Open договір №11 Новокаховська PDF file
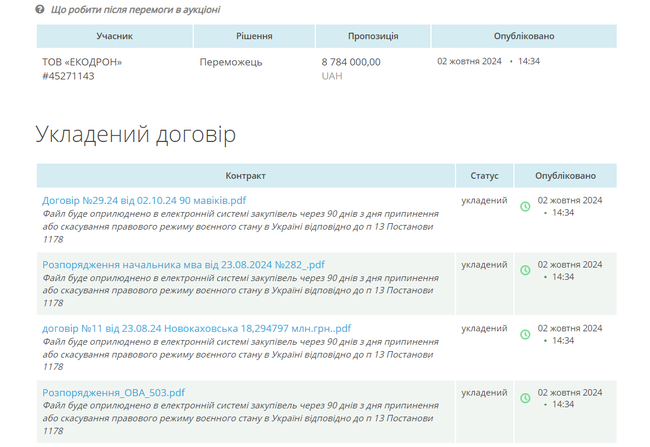This screenshot has height=447, width=650. click(x=196, y=328)
